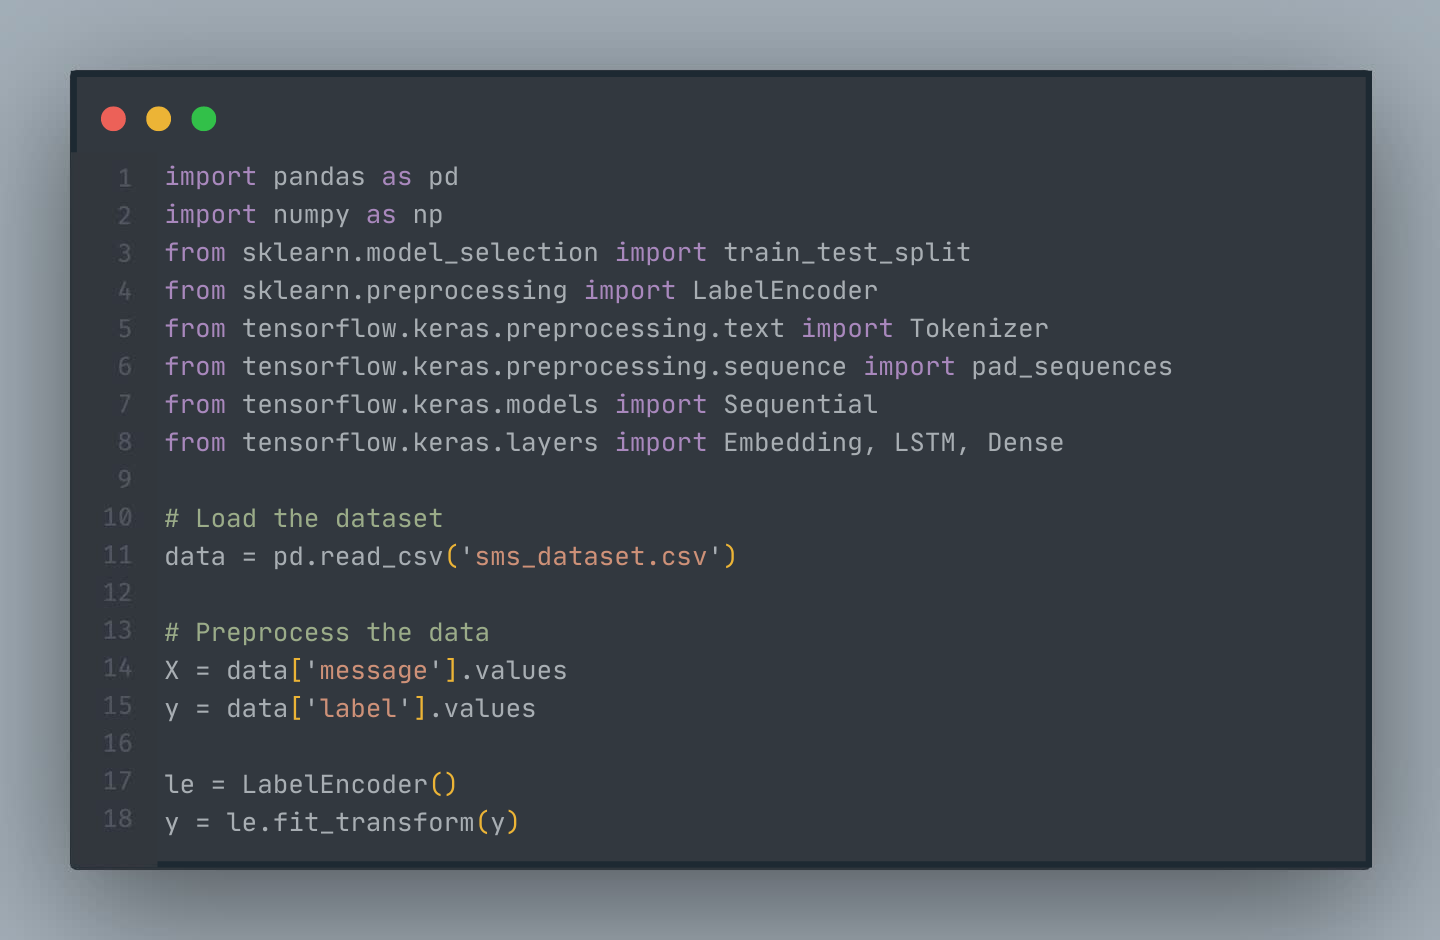Click the '# Load the dataset' comment
1440x940 pixels.
tap(304, 519)
